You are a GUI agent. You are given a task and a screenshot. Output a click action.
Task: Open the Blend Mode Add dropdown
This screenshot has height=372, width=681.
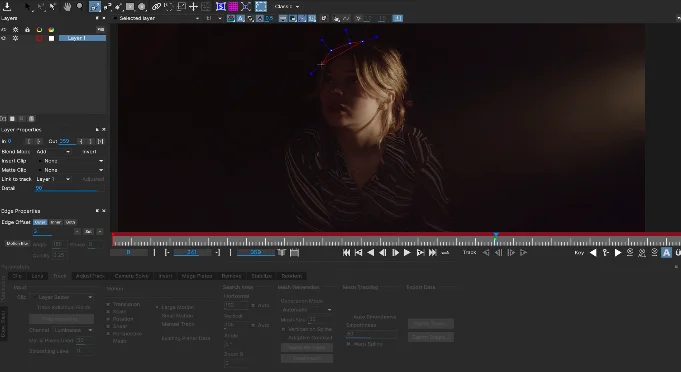[x=53, y=152]
